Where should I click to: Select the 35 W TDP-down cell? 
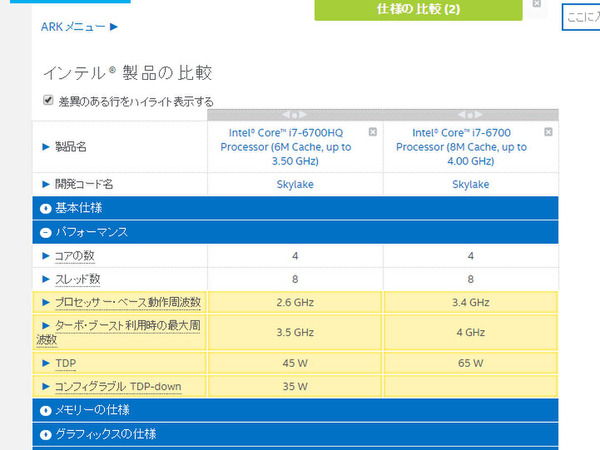[295, 386]
